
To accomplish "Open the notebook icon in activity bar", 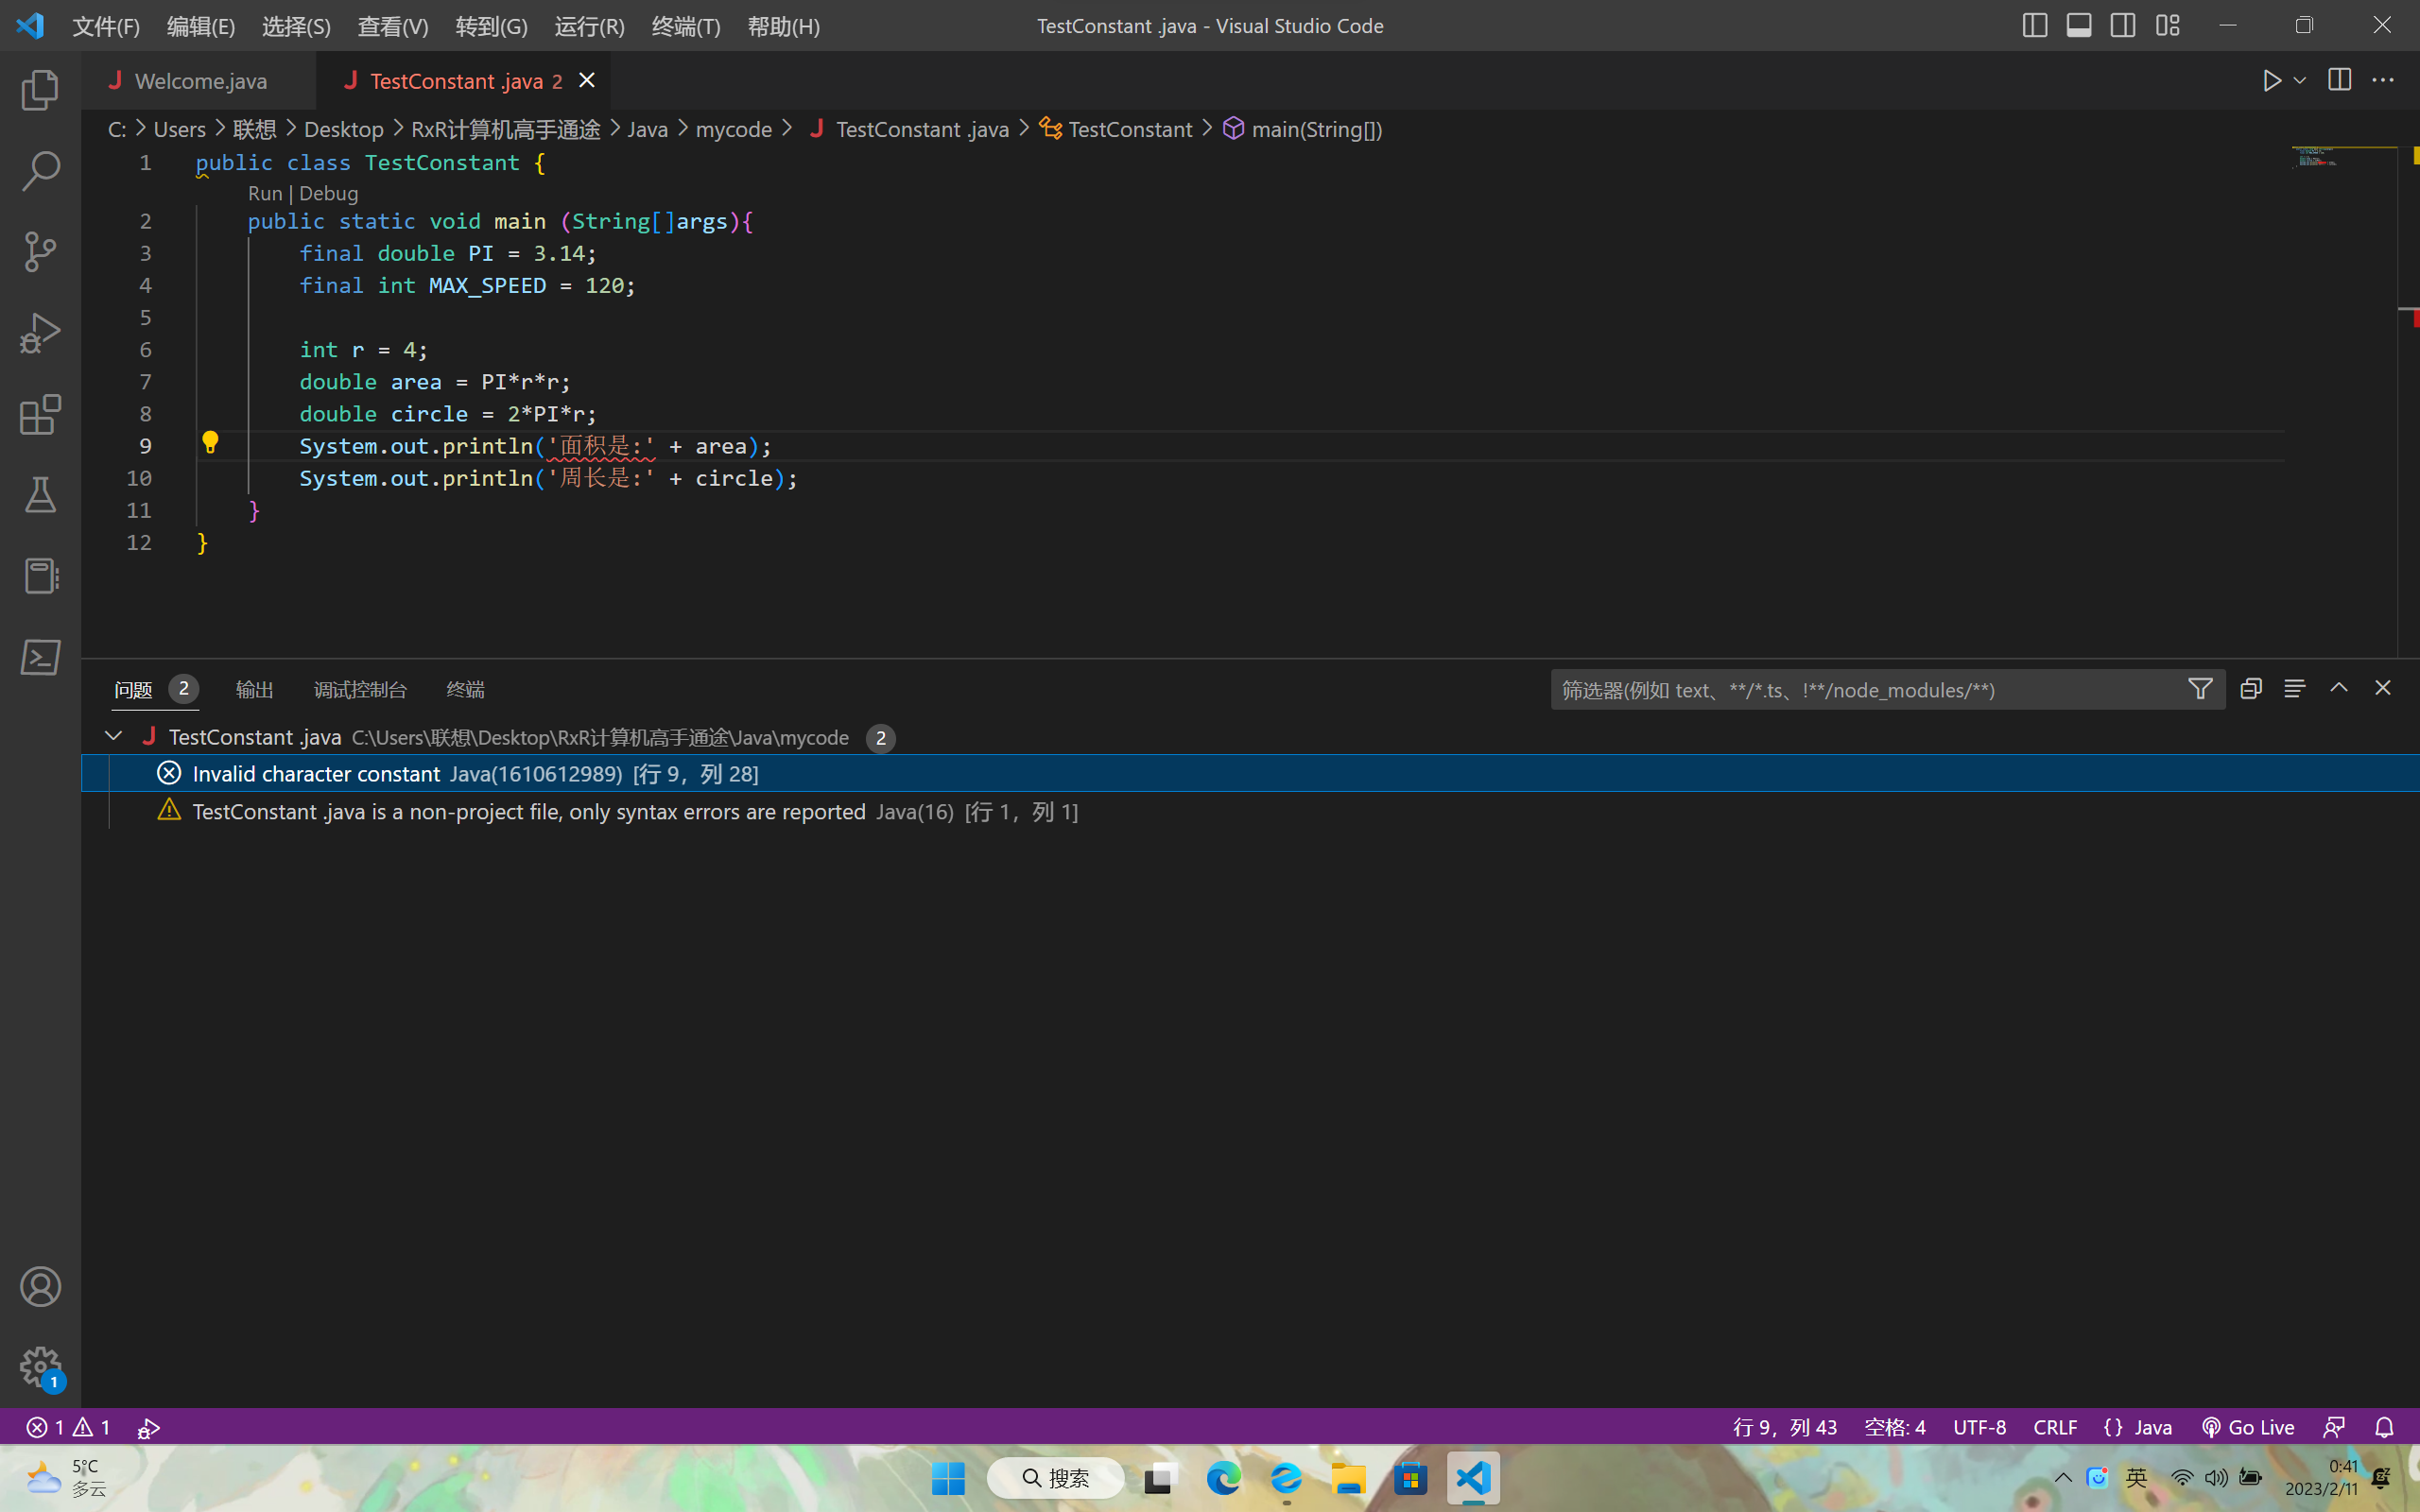I will 40,576.
